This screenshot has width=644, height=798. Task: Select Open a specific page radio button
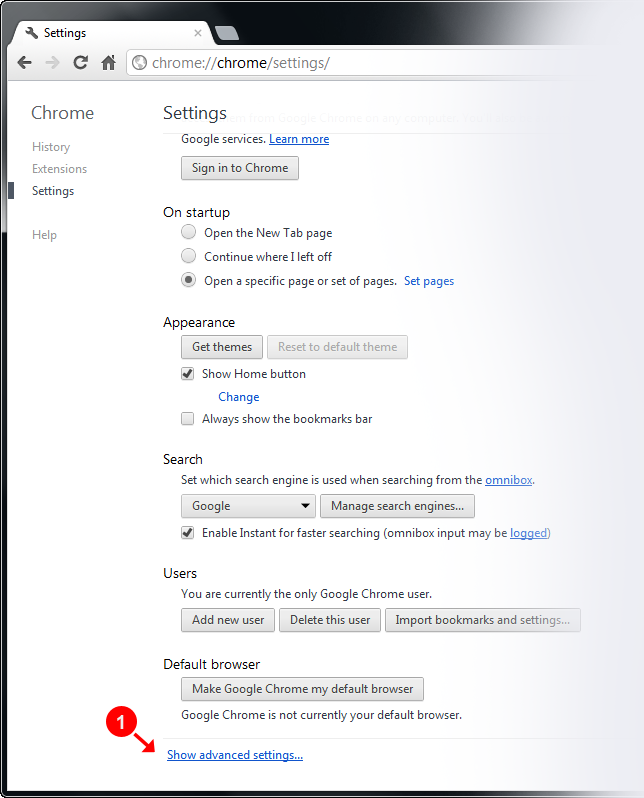[188, 280]
